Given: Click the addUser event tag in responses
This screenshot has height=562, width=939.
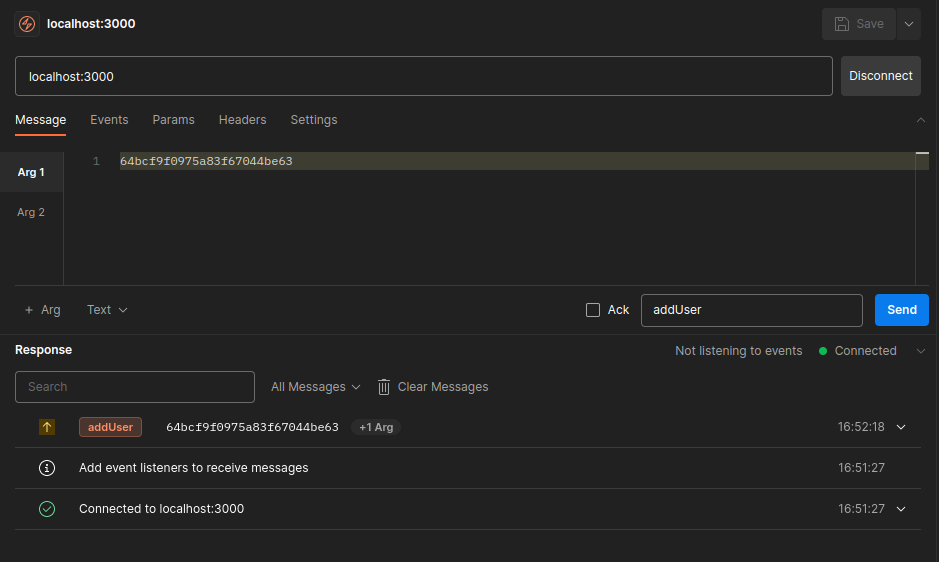Looking at the screenshot, I should [110, 427].
